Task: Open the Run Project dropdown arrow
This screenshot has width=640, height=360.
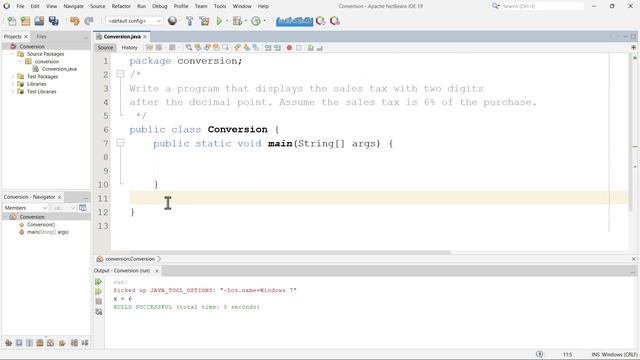Action: (x=227, y=21)
